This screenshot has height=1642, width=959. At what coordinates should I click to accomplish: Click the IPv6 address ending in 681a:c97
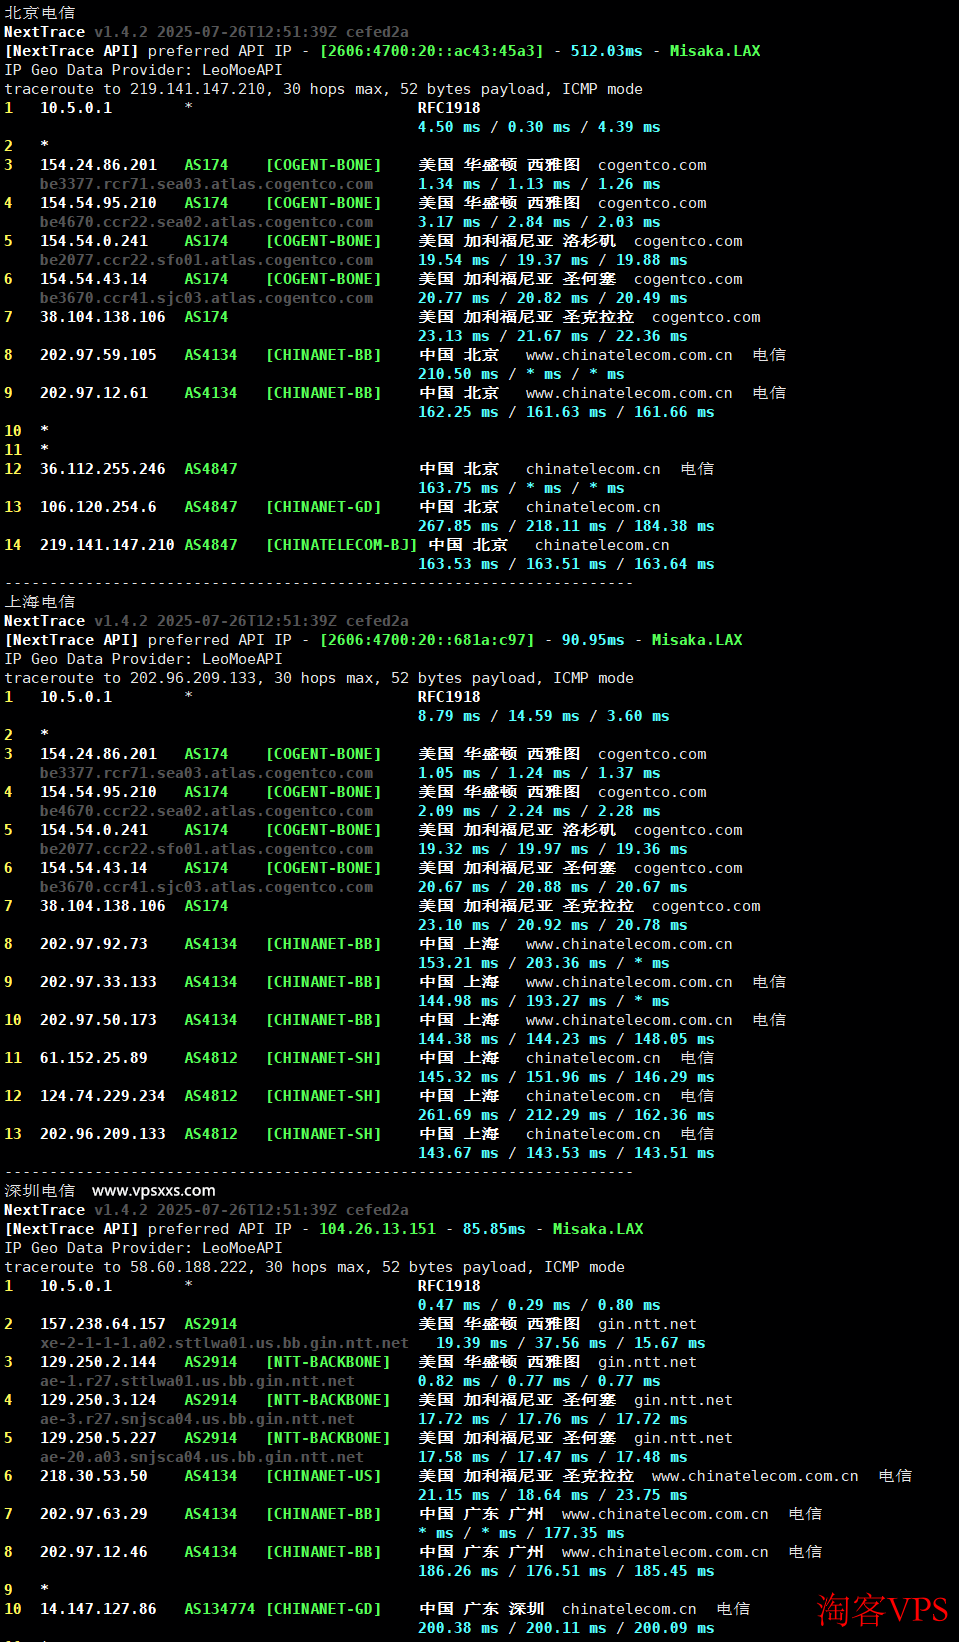(427, 640)
